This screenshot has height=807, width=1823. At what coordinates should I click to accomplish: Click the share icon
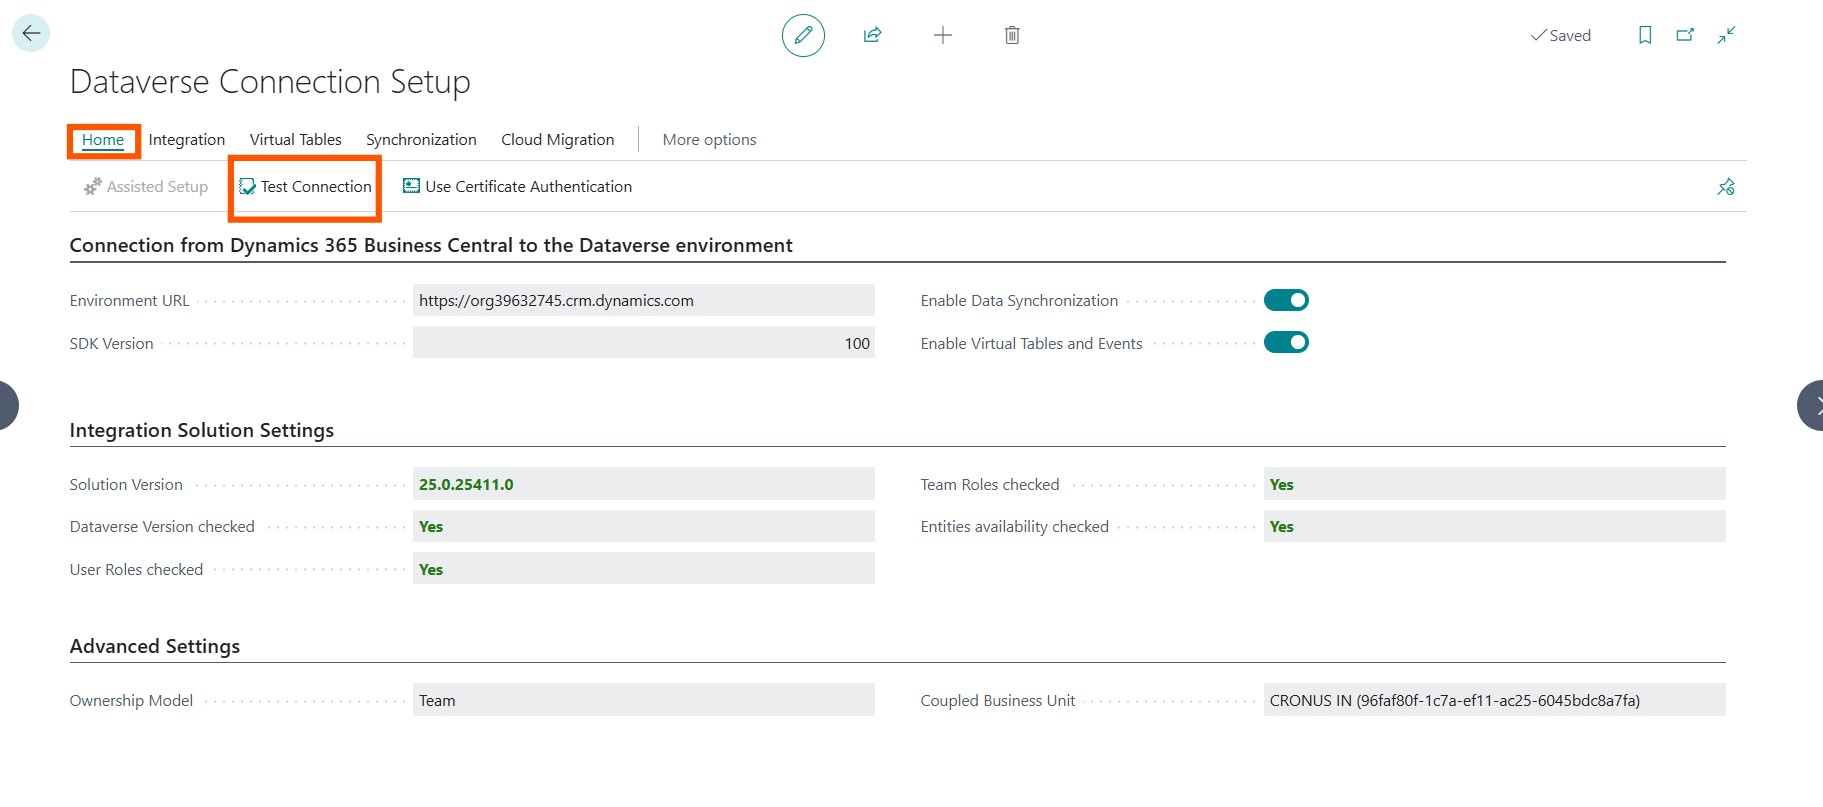(x=872, y=35)
